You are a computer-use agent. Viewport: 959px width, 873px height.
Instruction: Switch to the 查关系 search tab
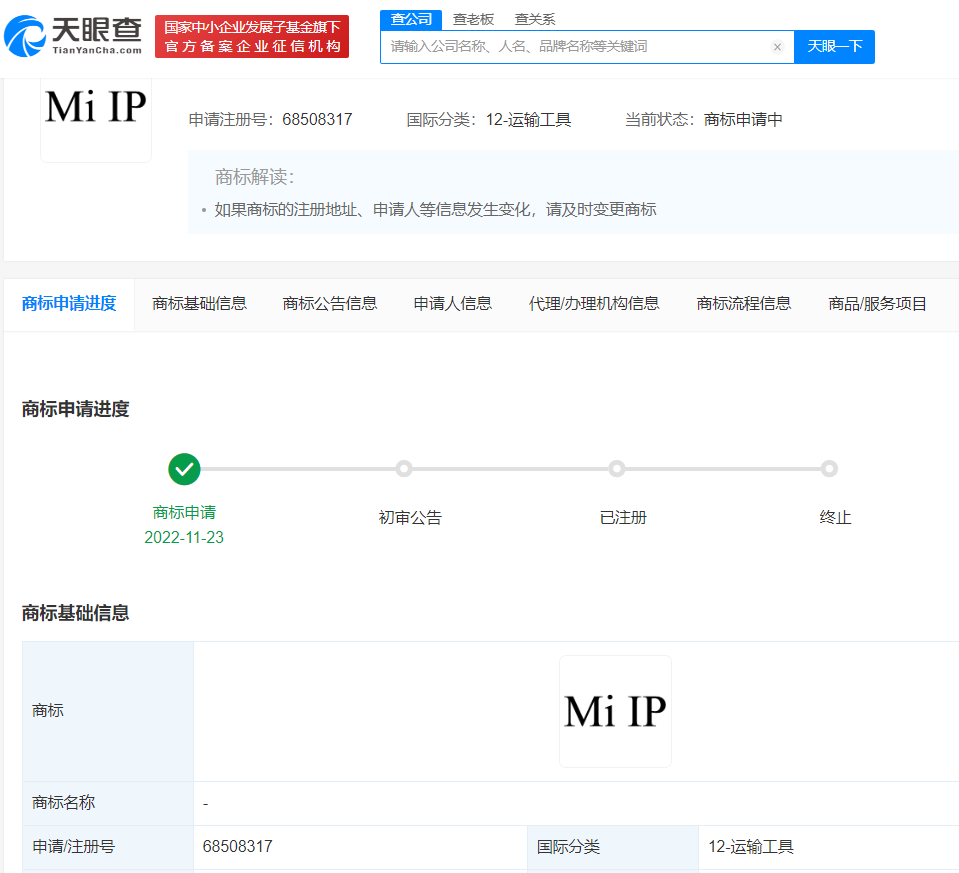point(535,19)
